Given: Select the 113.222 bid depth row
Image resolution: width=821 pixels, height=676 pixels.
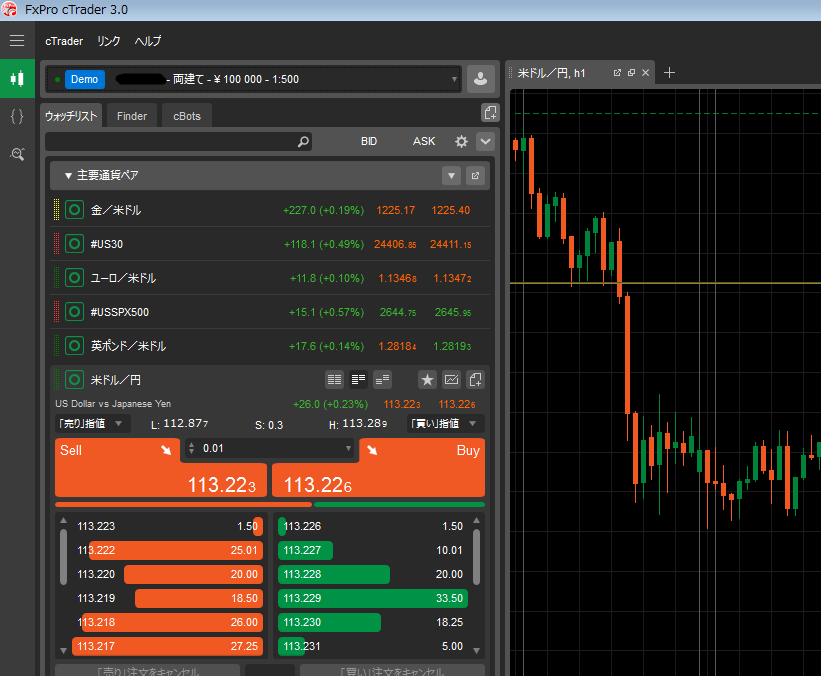Looking at the screenshot, I should pyautogui.click(x=168, y=550).
